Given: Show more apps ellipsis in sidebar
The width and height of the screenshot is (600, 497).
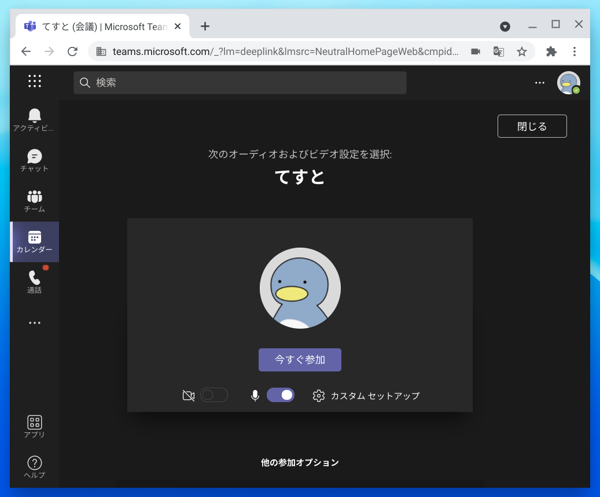Looking at the screenshot, I should [34, 323].
